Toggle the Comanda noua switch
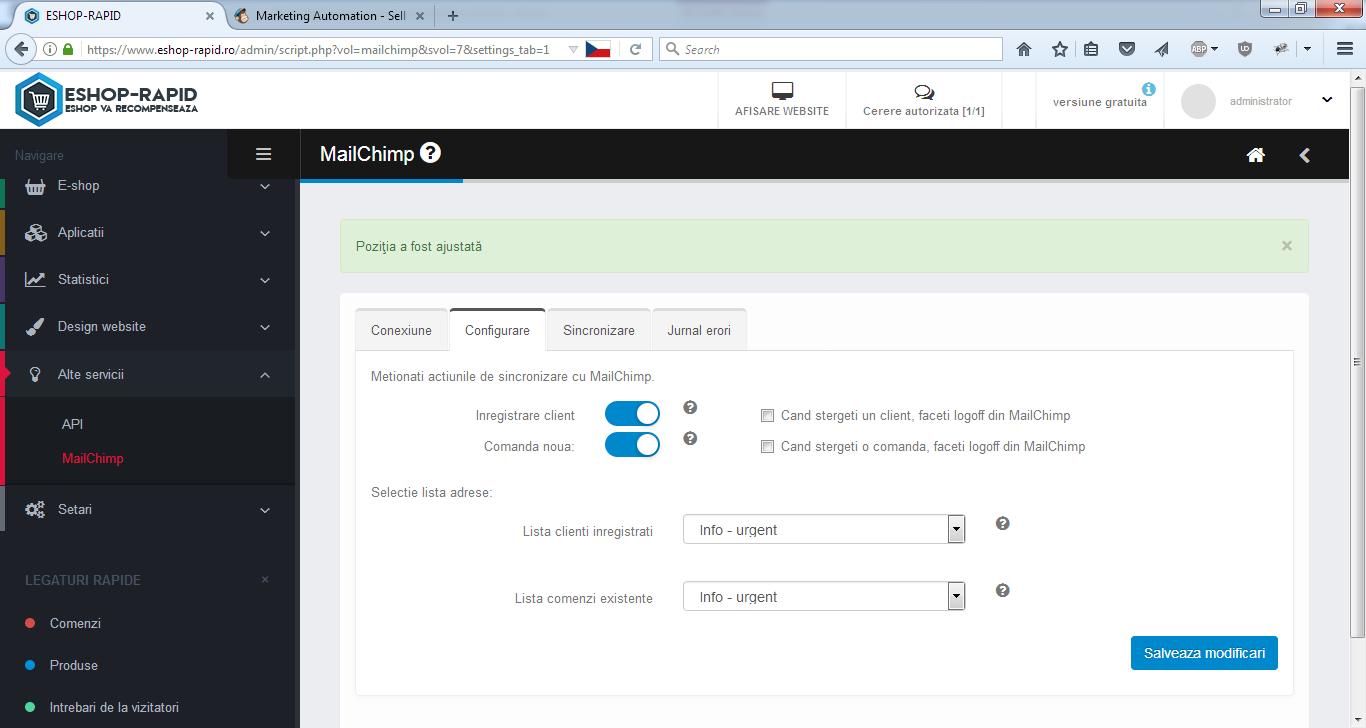1366x728 pixels. pos(632,444)
